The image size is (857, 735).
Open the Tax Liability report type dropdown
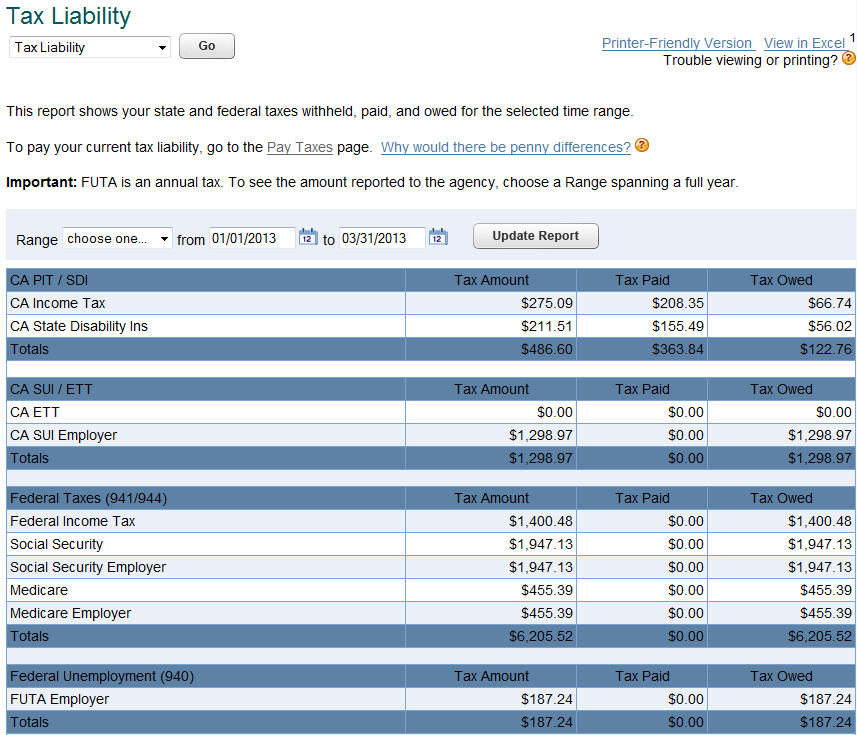(88, 46)
